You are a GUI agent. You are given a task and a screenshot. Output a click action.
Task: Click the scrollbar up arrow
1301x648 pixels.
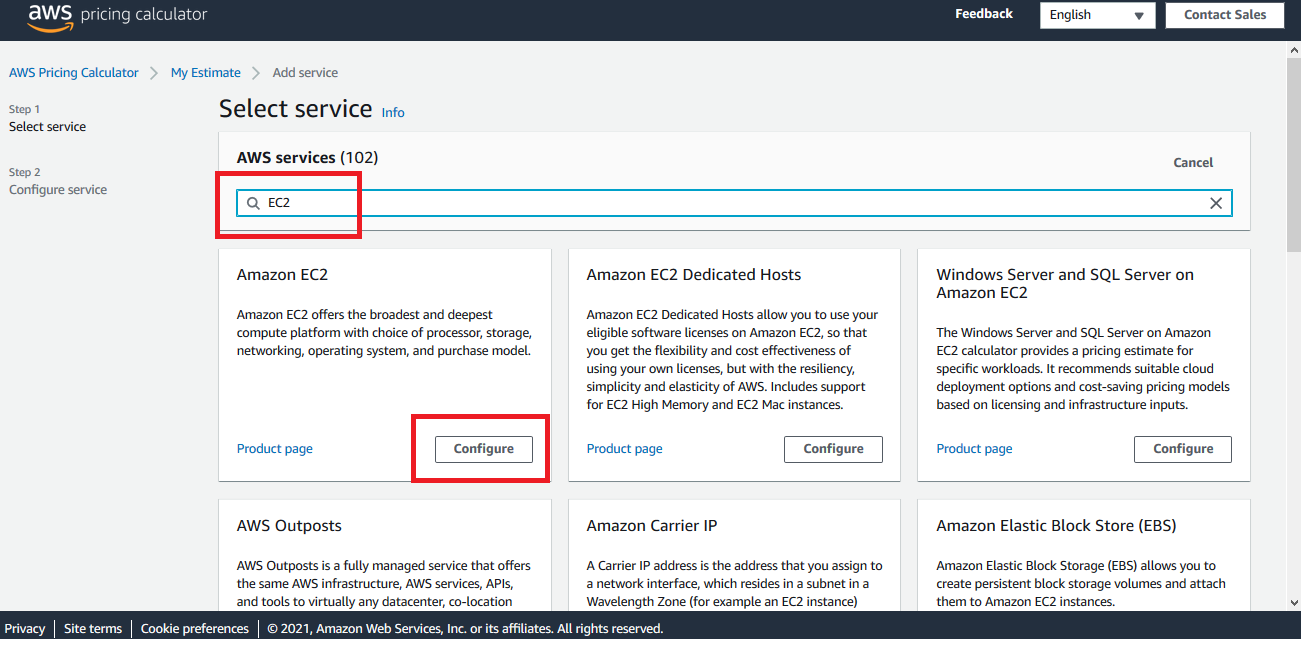pos(1293,50)
